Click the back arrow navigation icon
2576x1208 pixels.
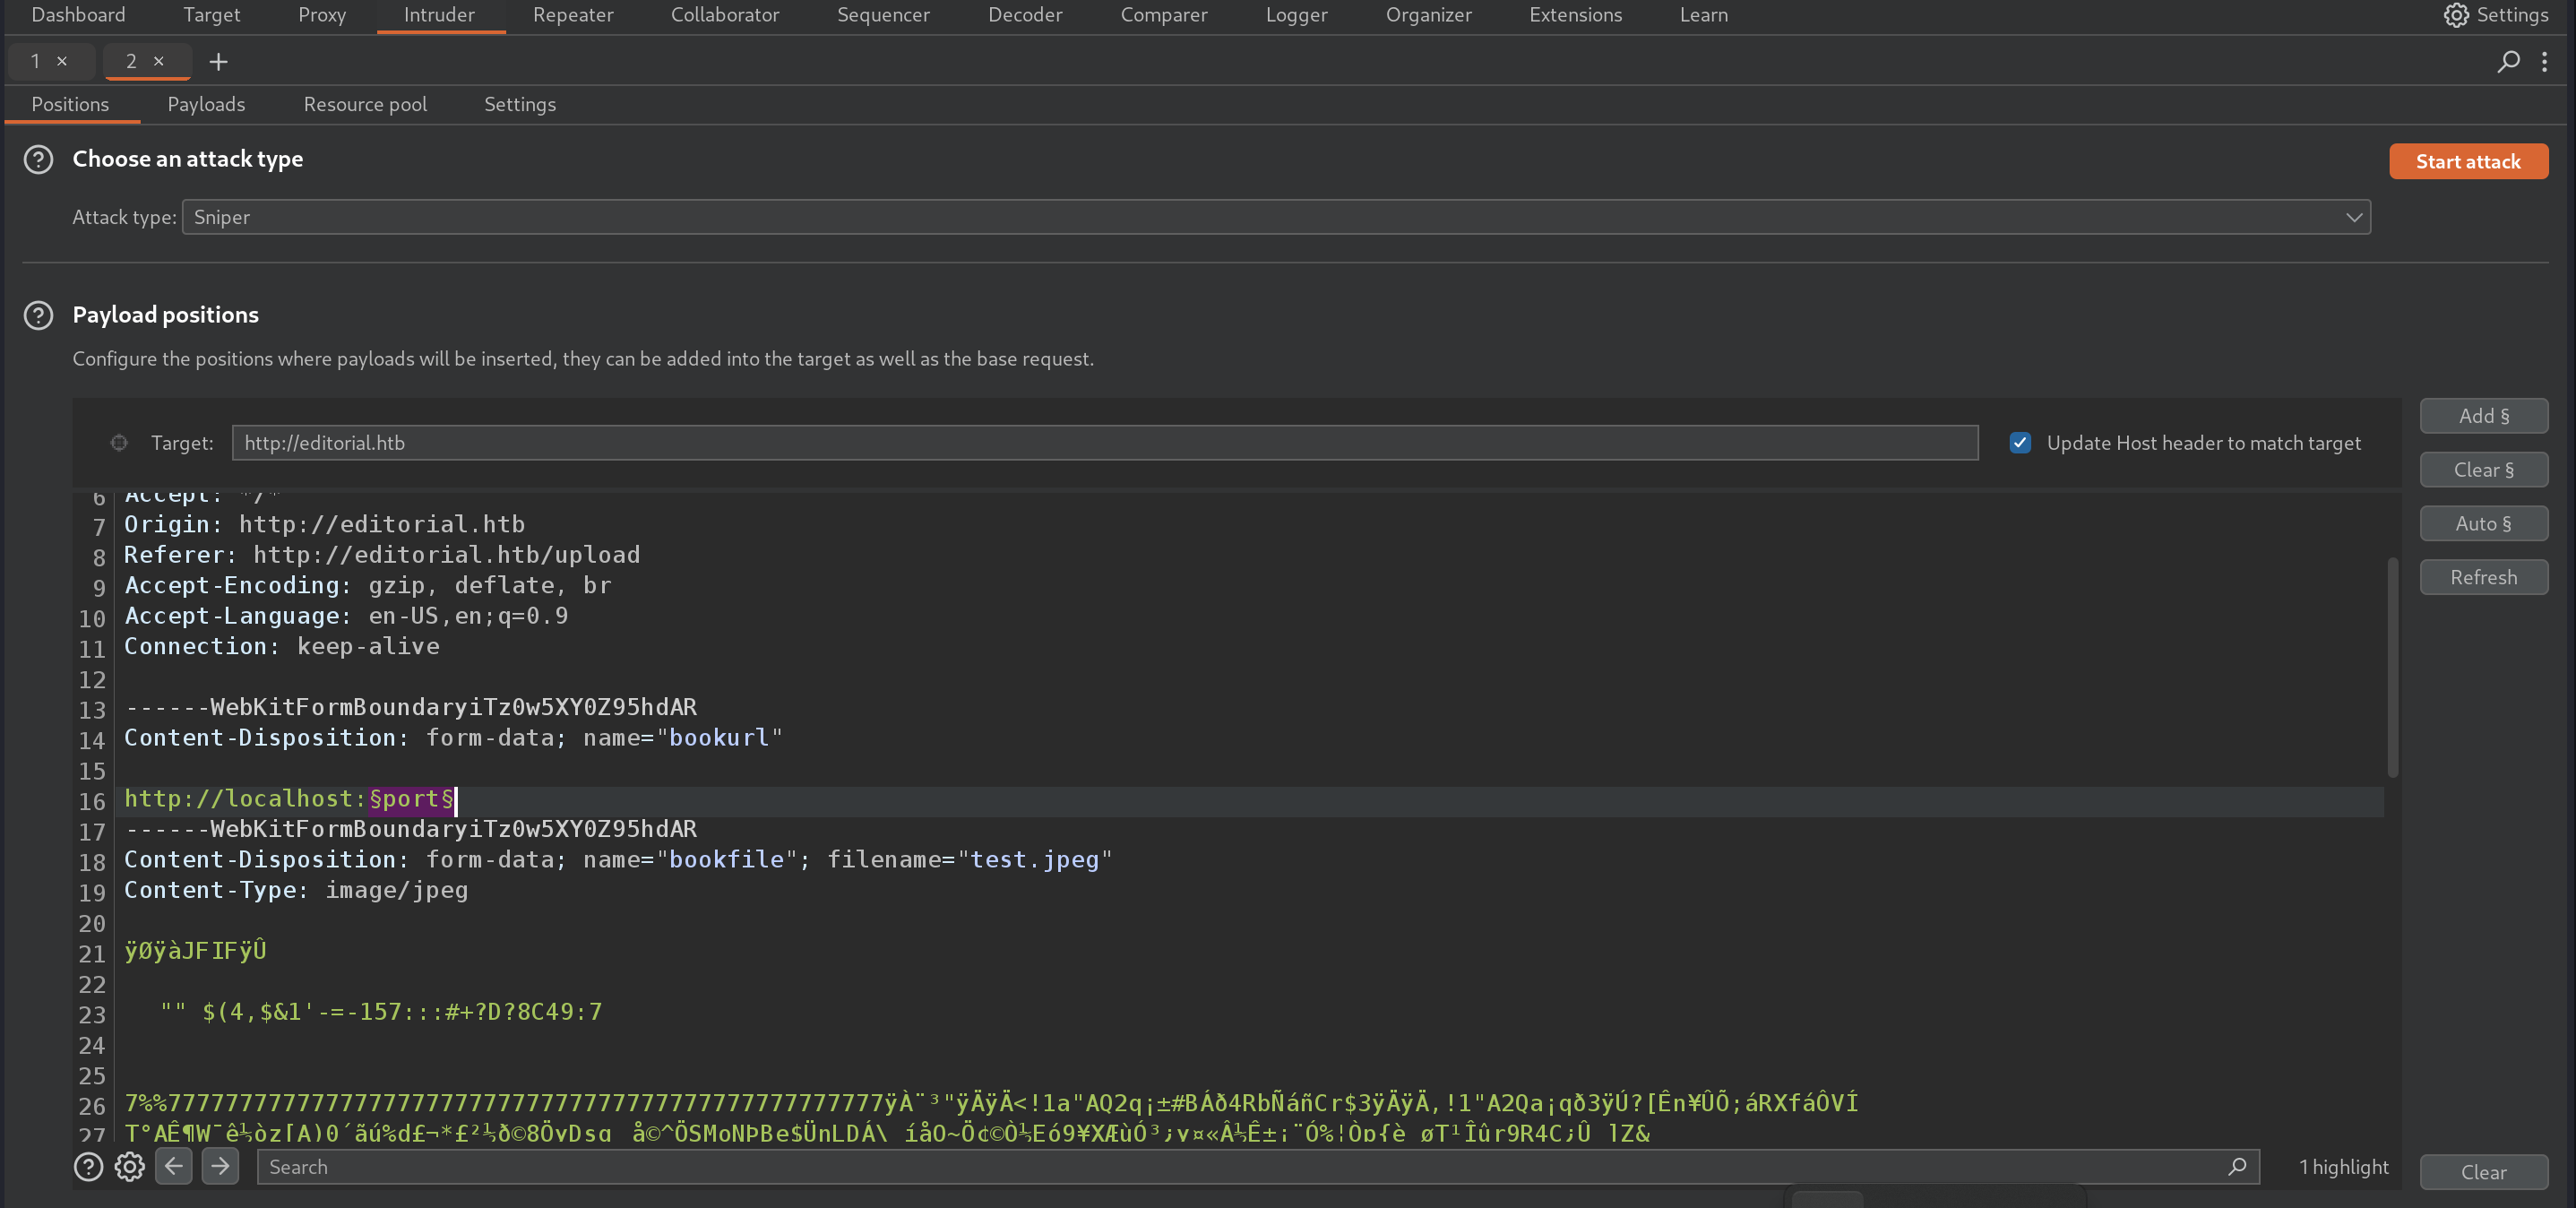tap(173, 1167)
